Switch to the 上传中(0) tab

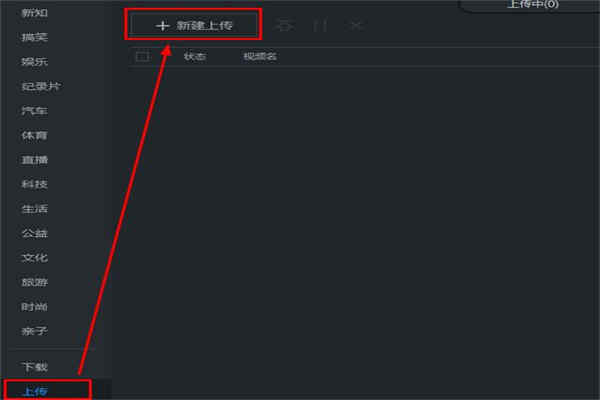[533, 5]
